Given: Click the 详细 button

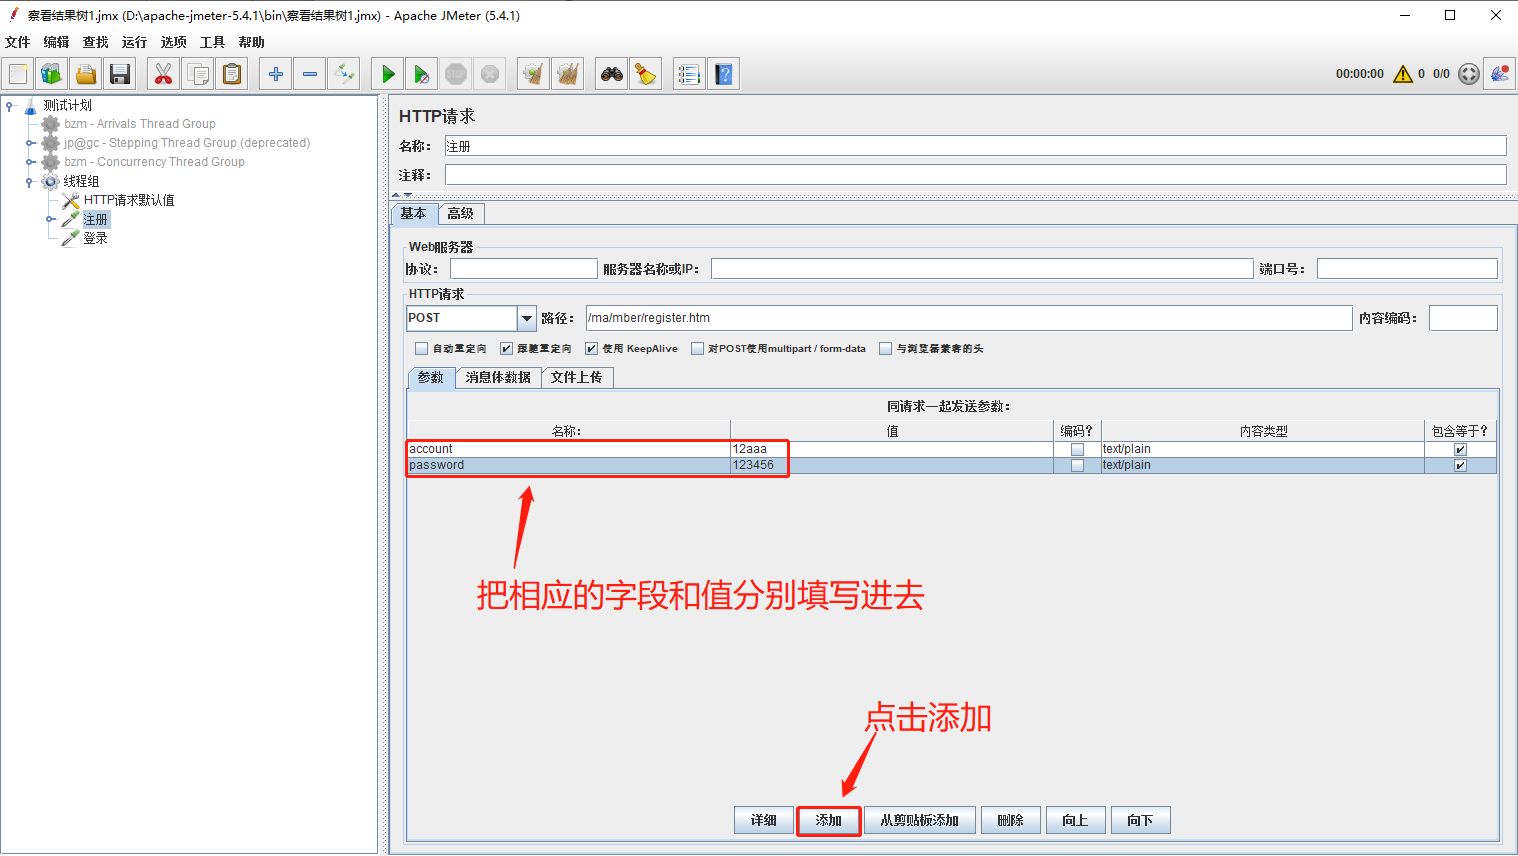Looking at the screenshot, I should [764, 820].
